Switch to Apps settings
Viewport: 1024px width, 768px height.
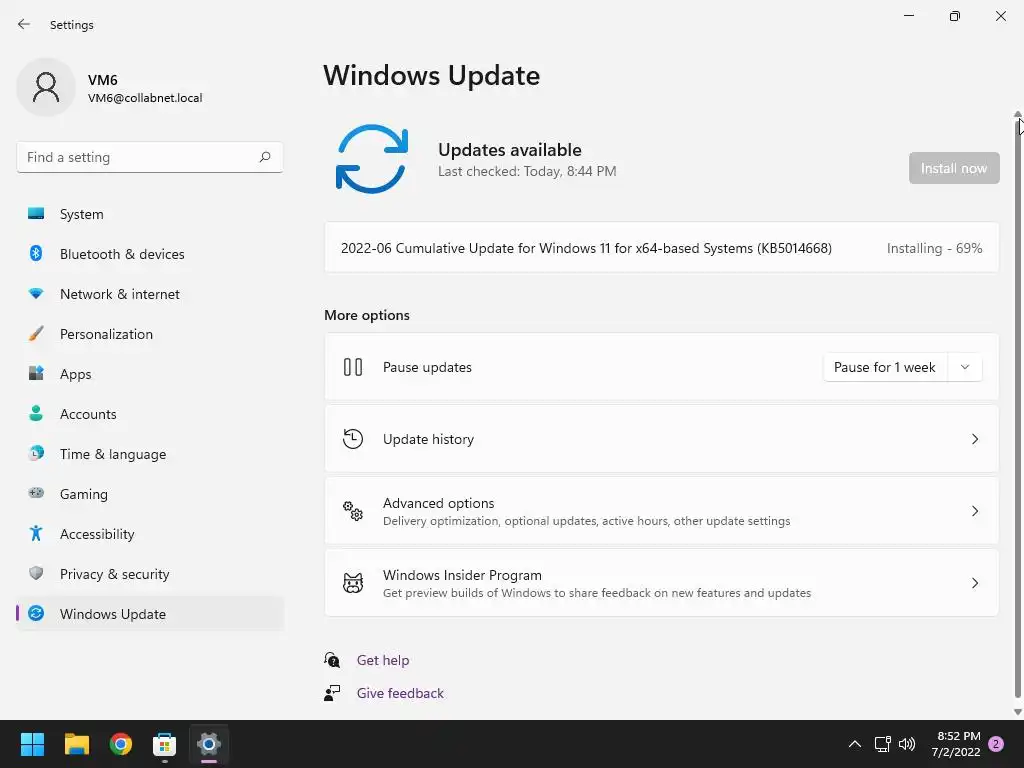click(150, 374)
